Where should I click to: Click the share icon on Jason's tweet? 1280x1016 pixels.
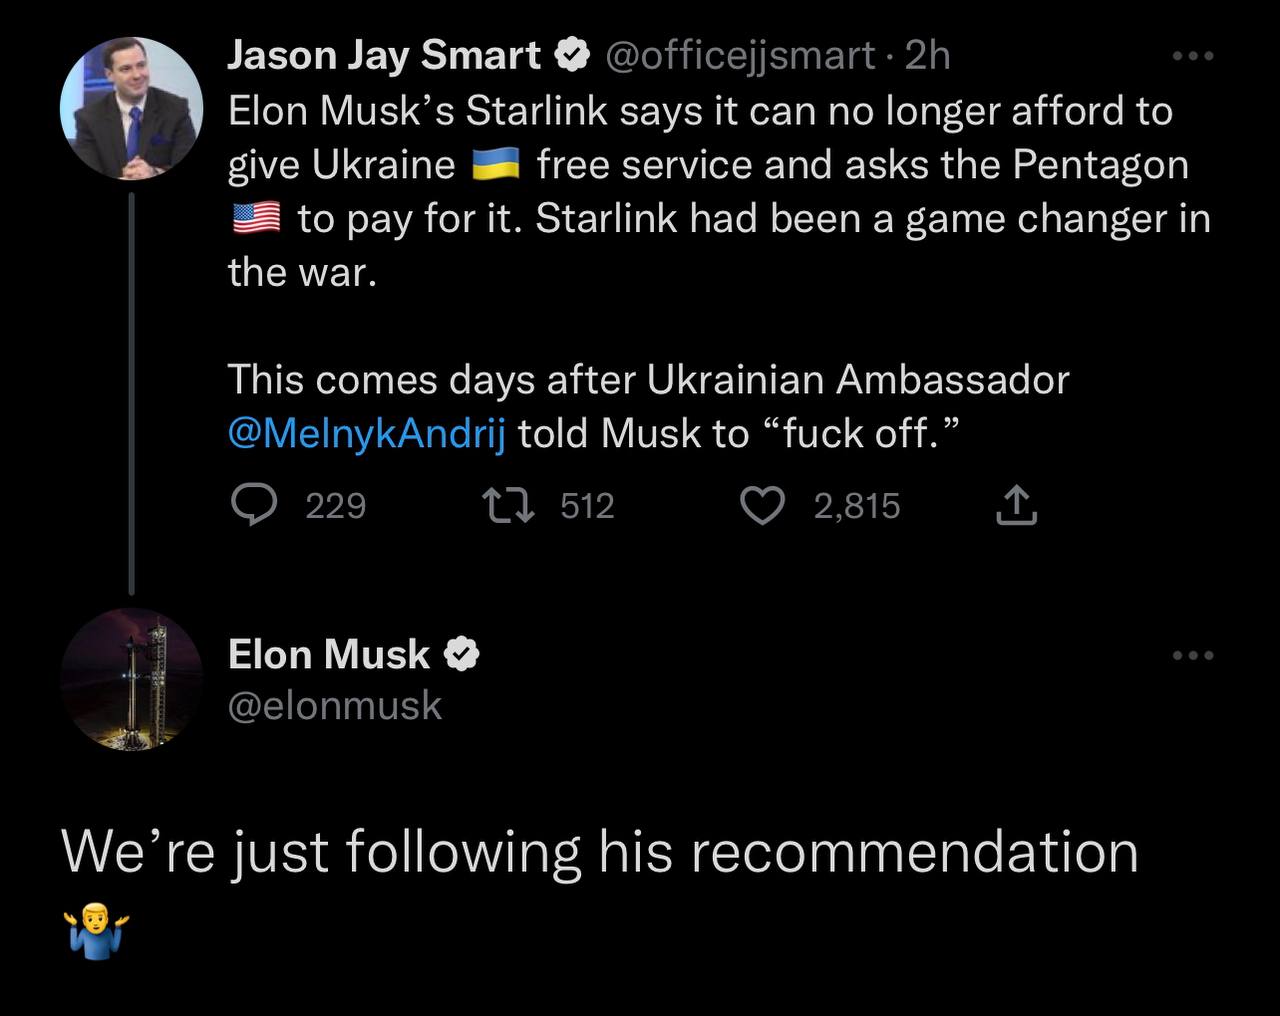tap(1015, 505)
